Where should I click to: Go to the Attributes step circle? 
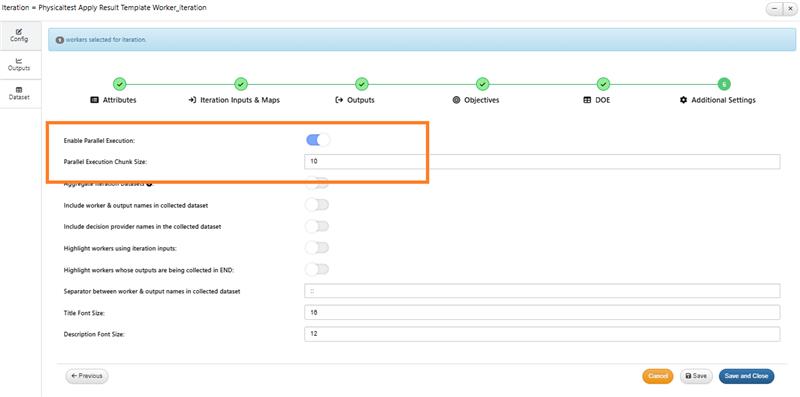[x=119, y=84]
